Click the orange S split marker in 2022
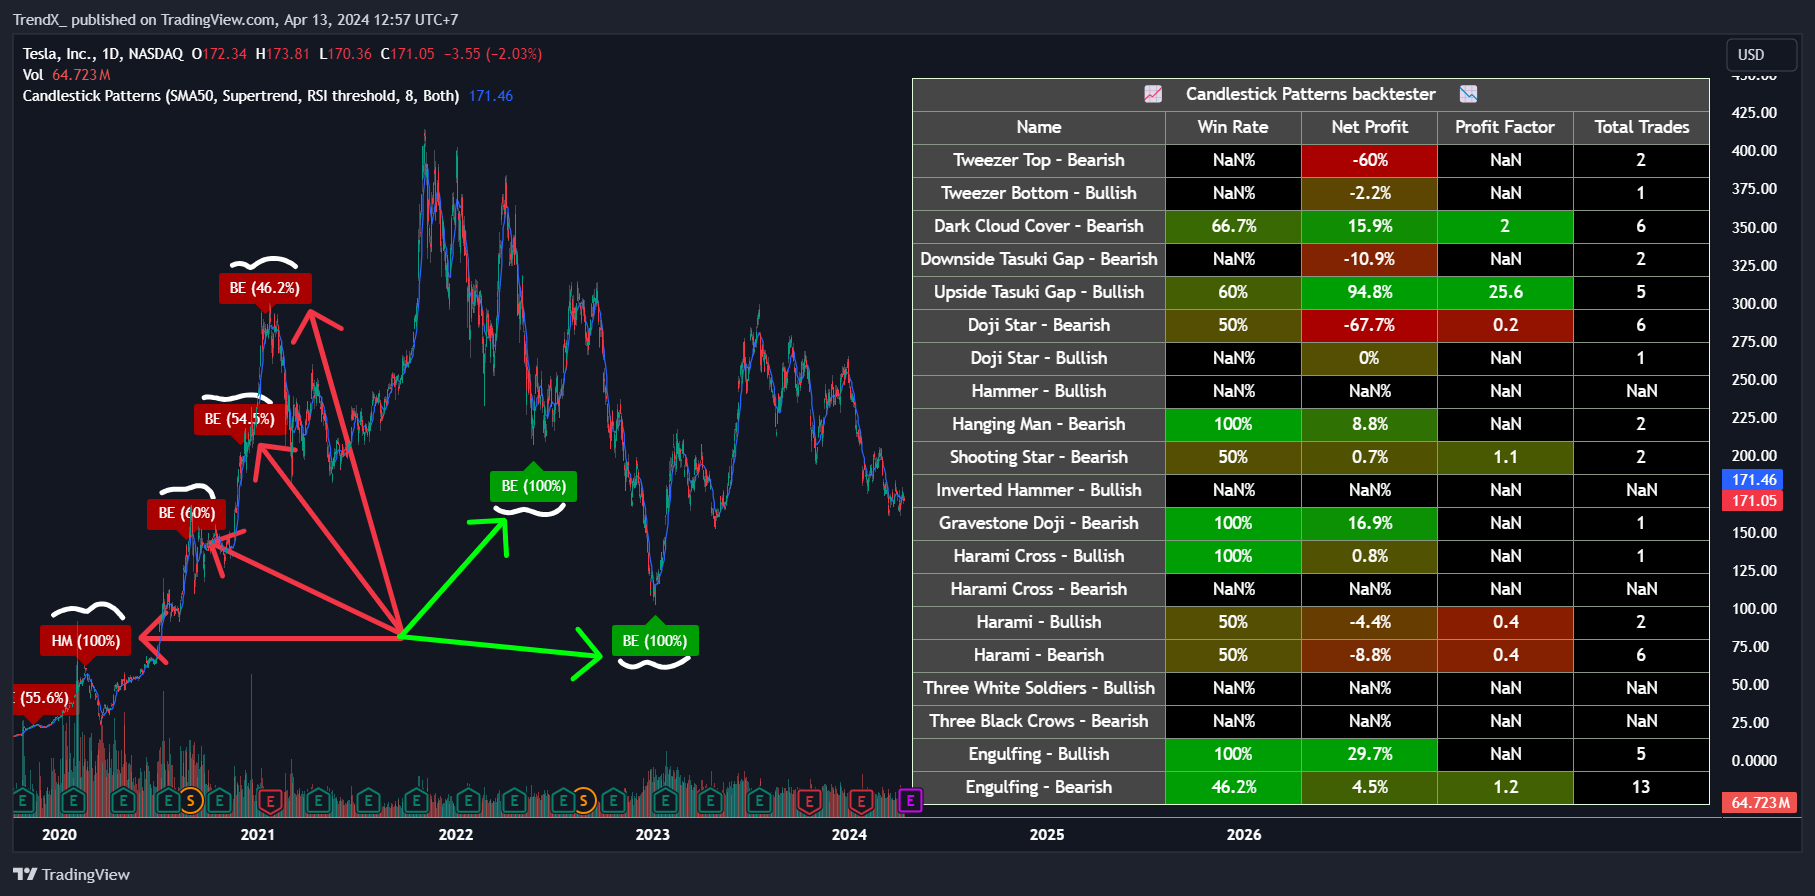 click(x=584, y=800)
